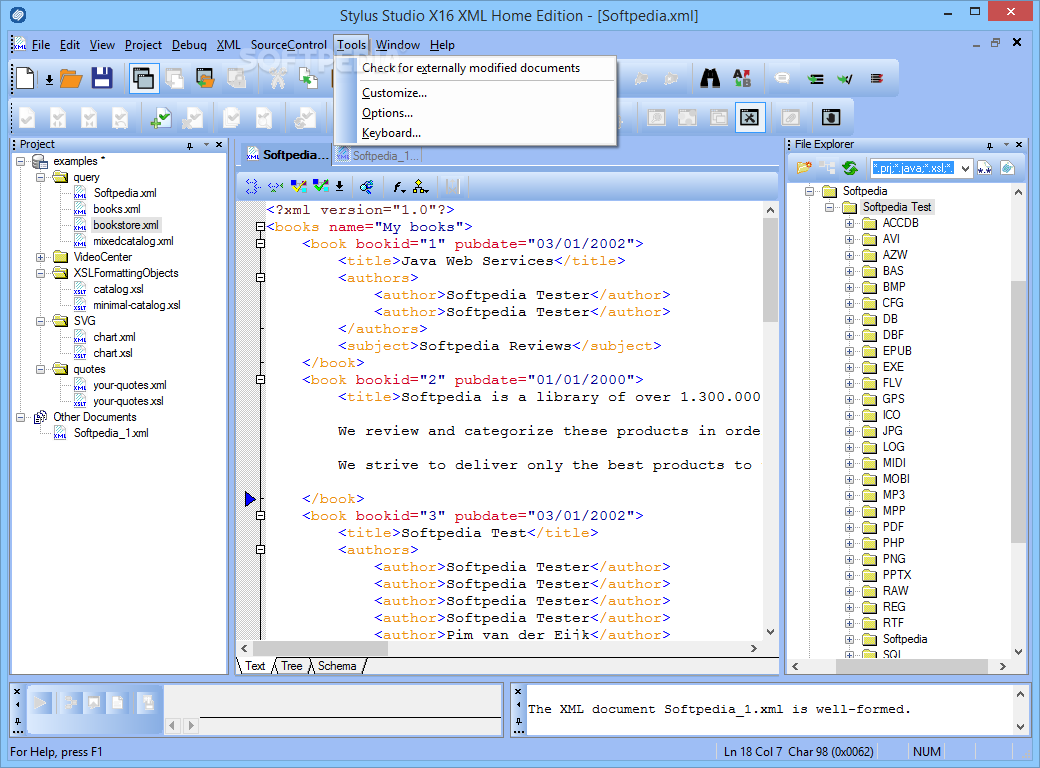The height and width of the screenshot is (768, 1040).
Task: Click the magnifier query icon in editor toolbar
Action: 366,187
